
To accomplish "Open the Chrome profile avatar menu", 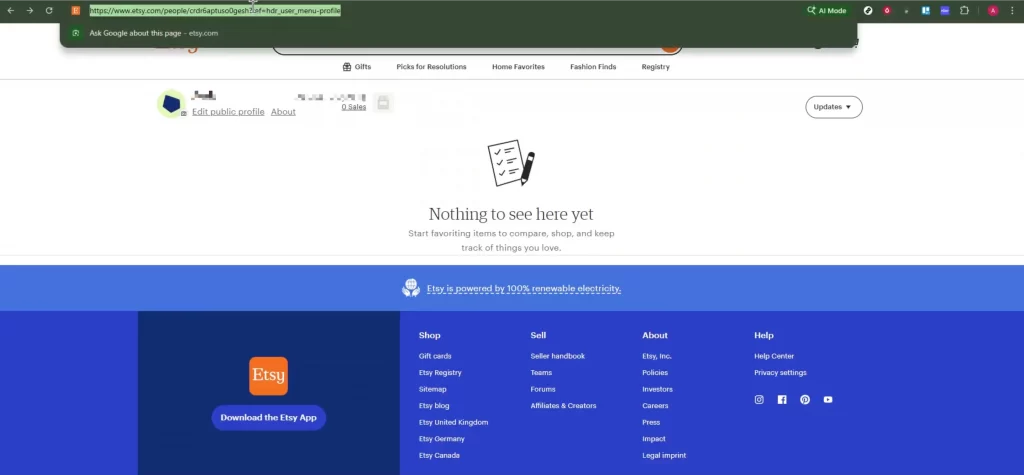I will point(993,10).
